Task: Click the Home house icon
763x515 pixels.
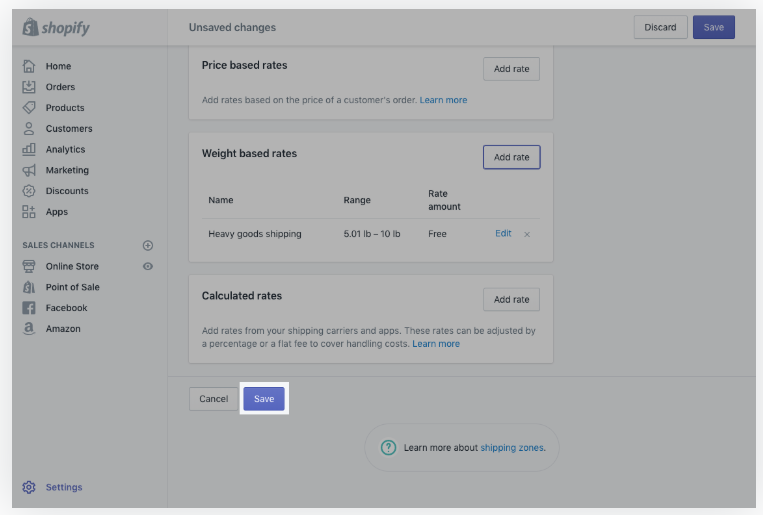Action: pos(29,66)
